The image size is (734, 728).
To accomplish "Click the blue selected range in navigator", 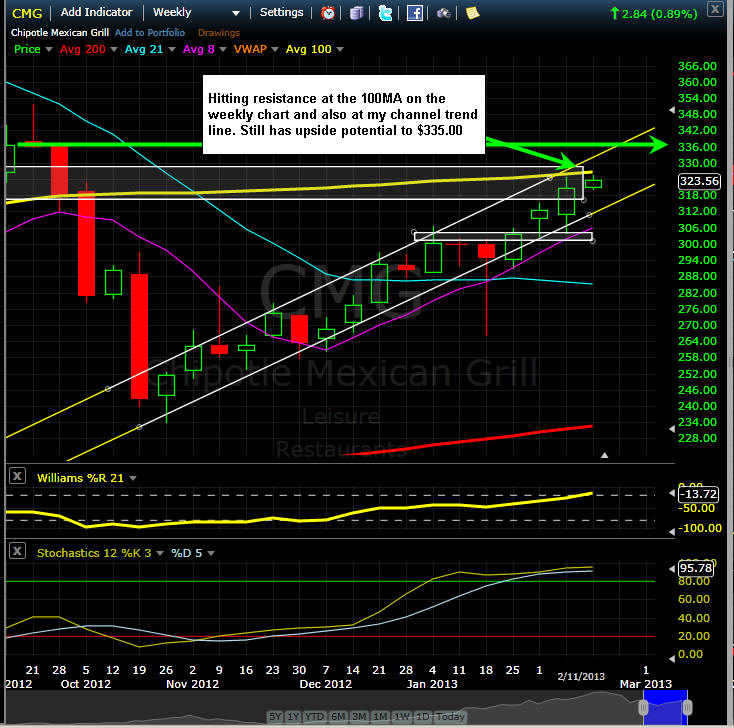I will coord(665,707).
